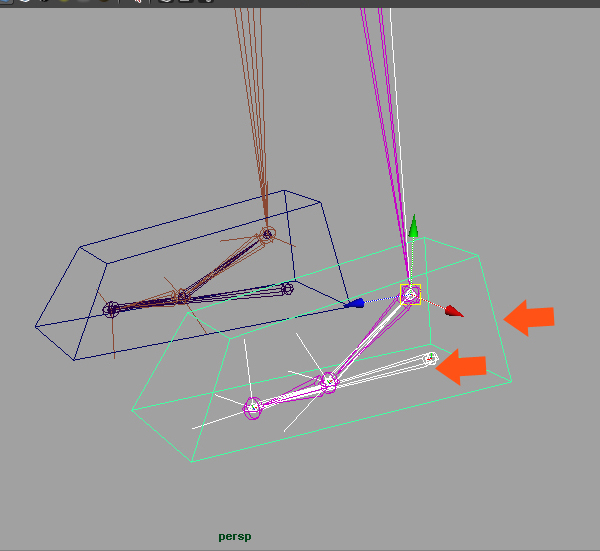The width and height of the screenshot is (600, 551).
Task: Select the magenta ball joint of the right foot
Action: point(329,382)
